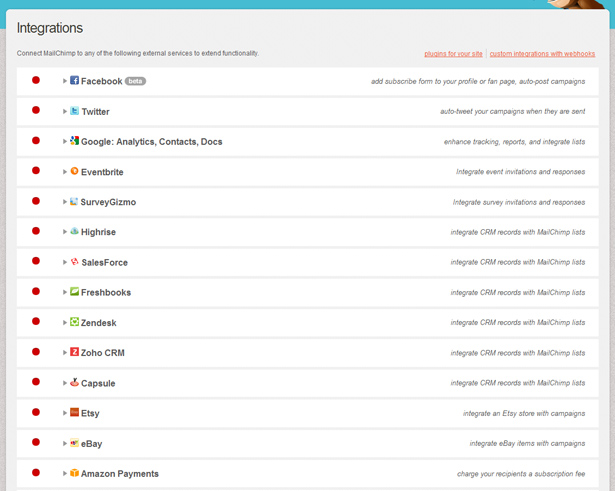The height and width of the screenshot is (491, 615).
Task: Click the Twitter bird icon
Action: 75,111
